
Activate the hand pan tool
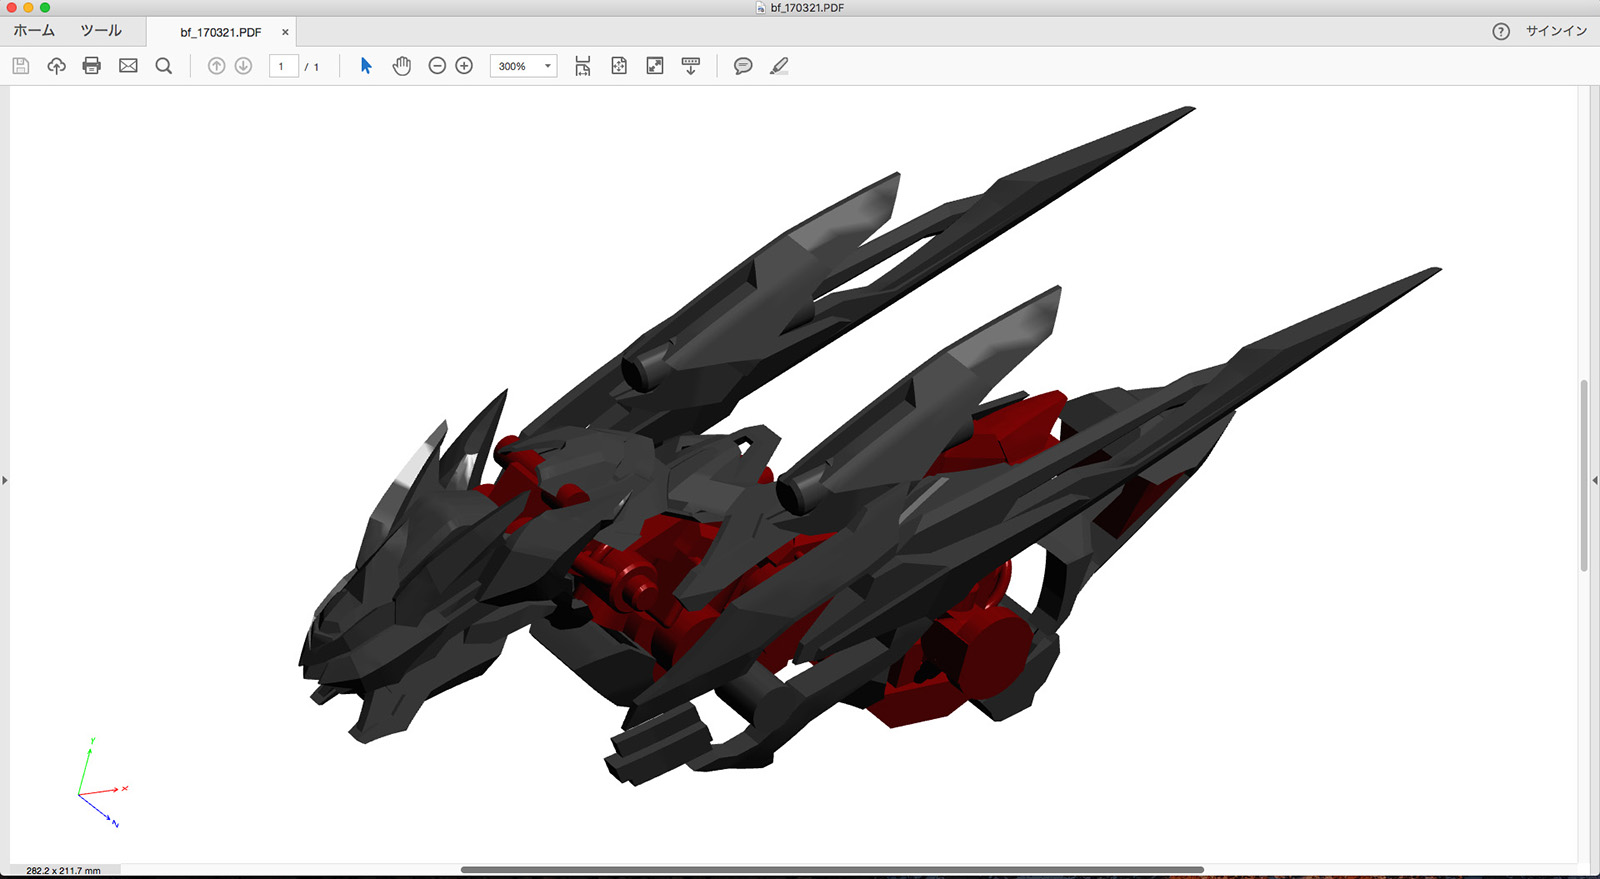[x=401, y=66]
